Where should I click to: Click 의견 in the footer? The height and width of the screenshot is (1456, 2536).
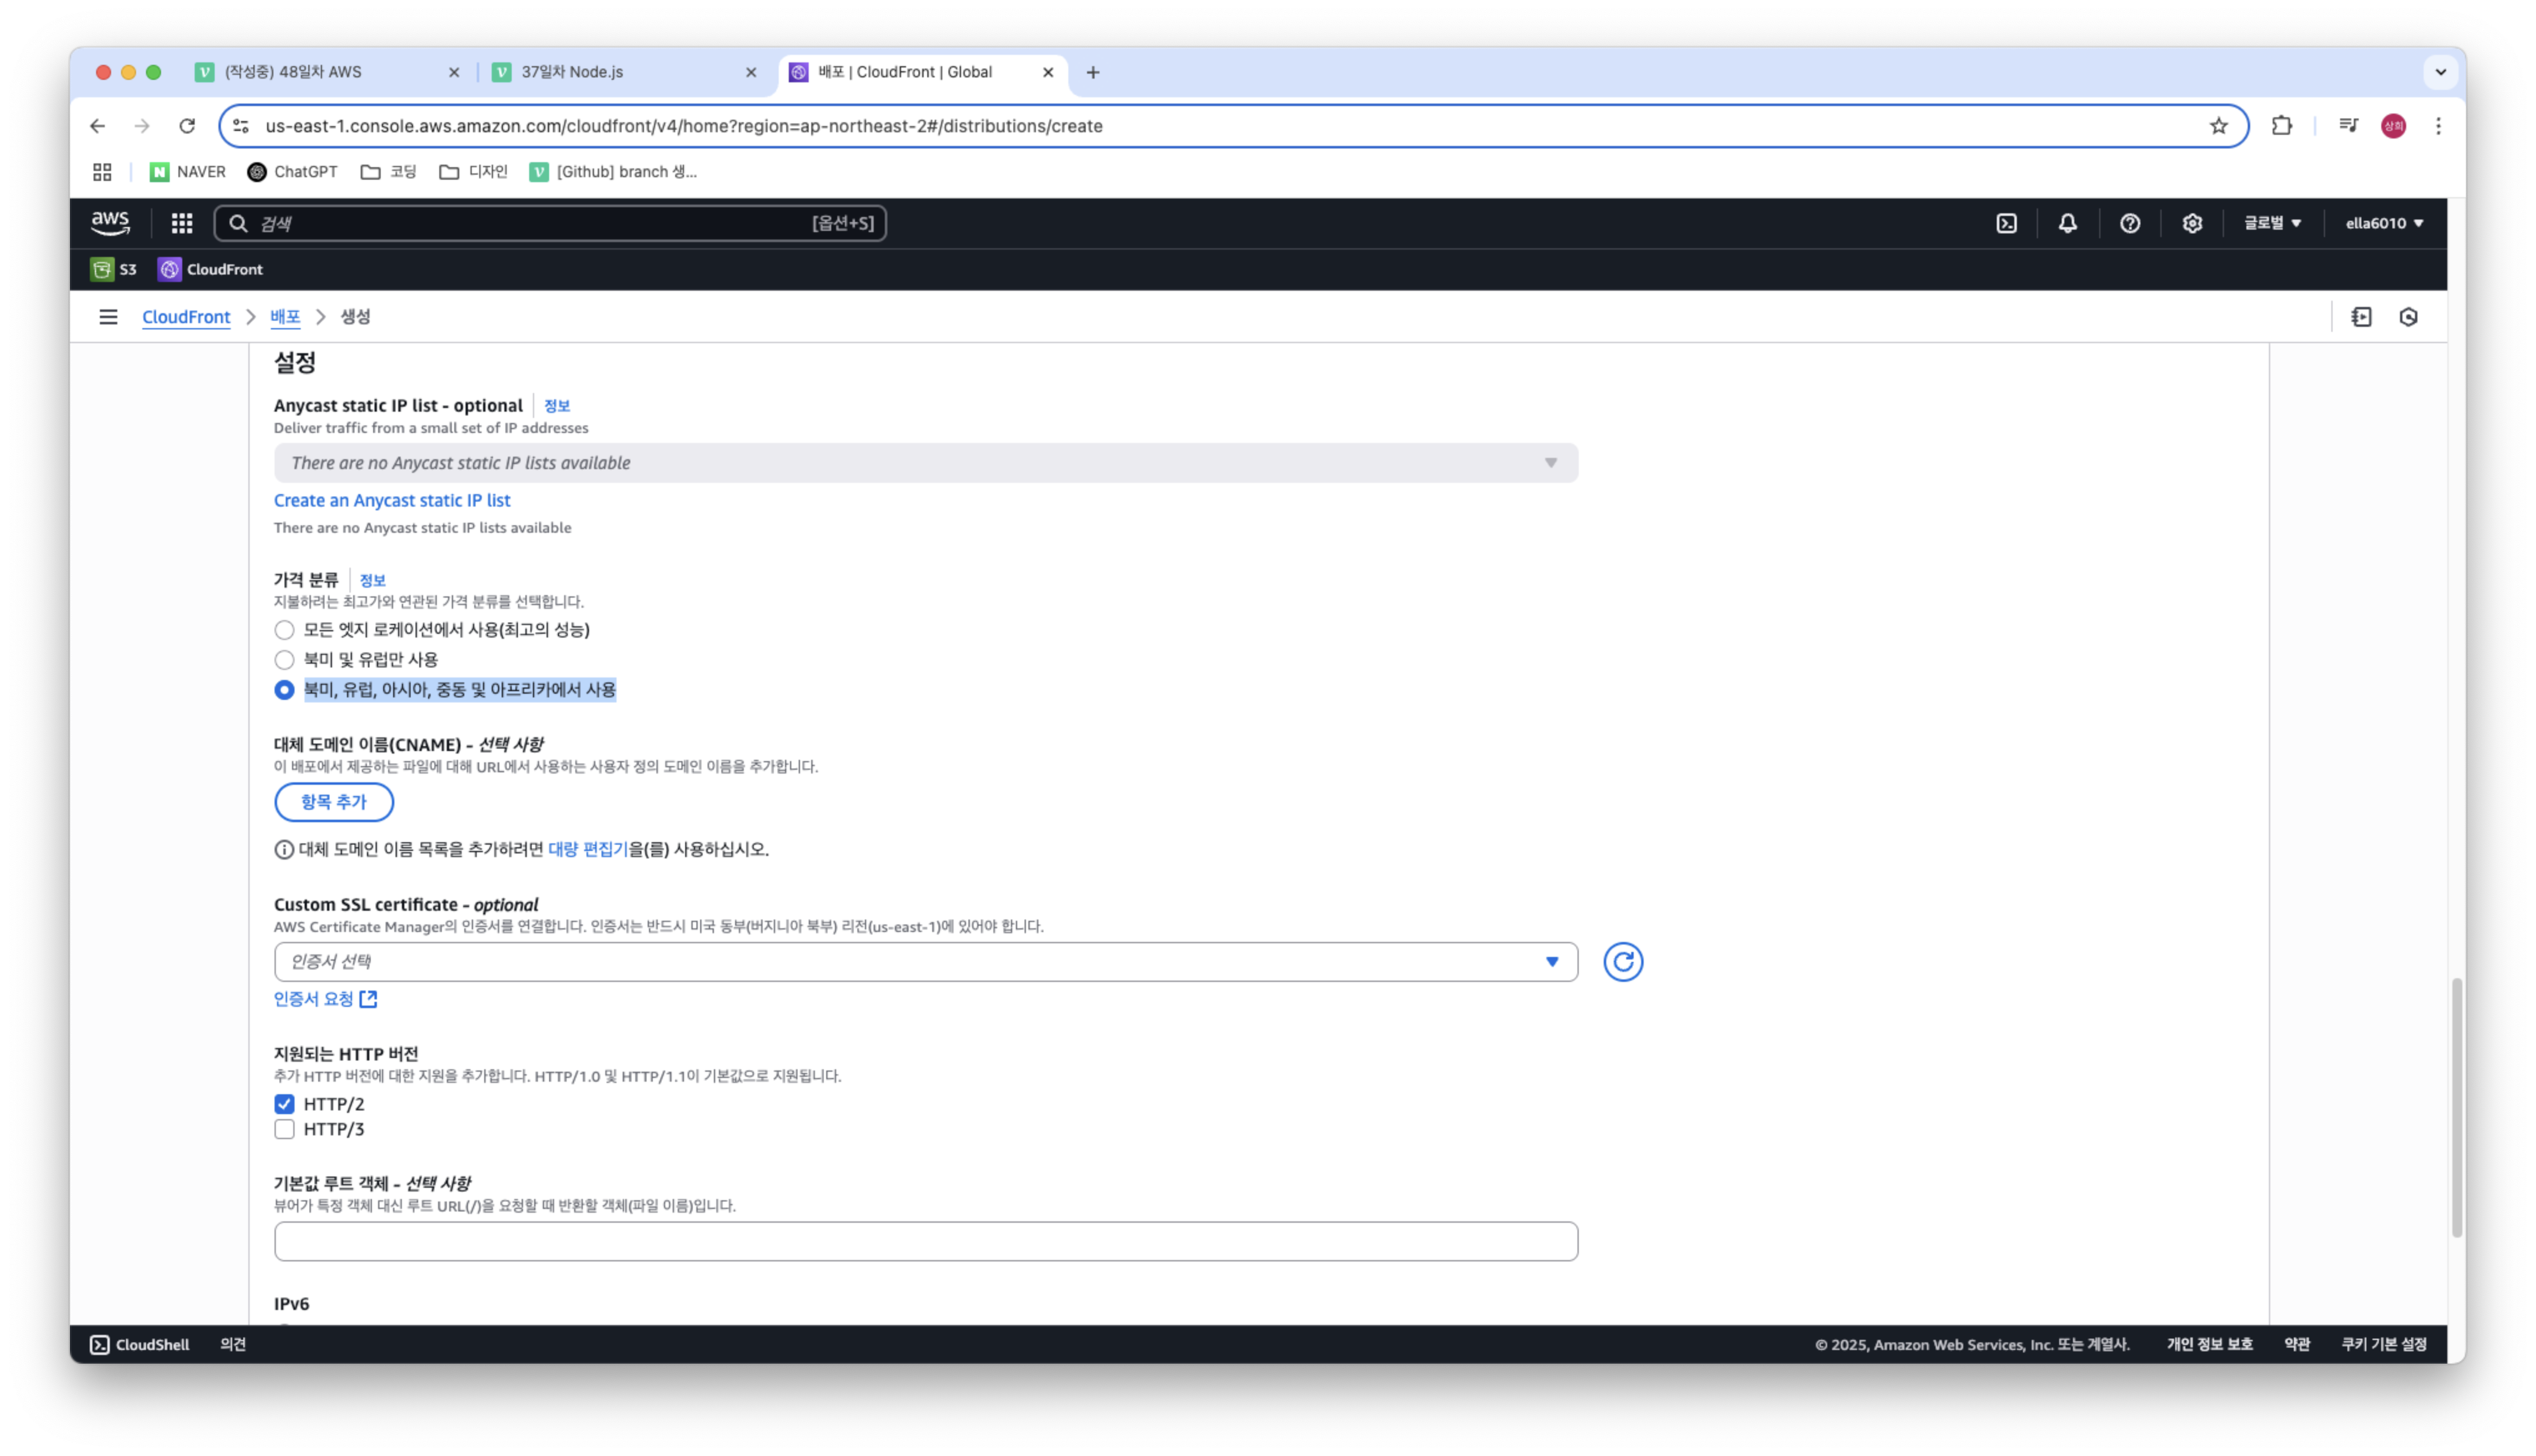click(x=233, y=1345)
